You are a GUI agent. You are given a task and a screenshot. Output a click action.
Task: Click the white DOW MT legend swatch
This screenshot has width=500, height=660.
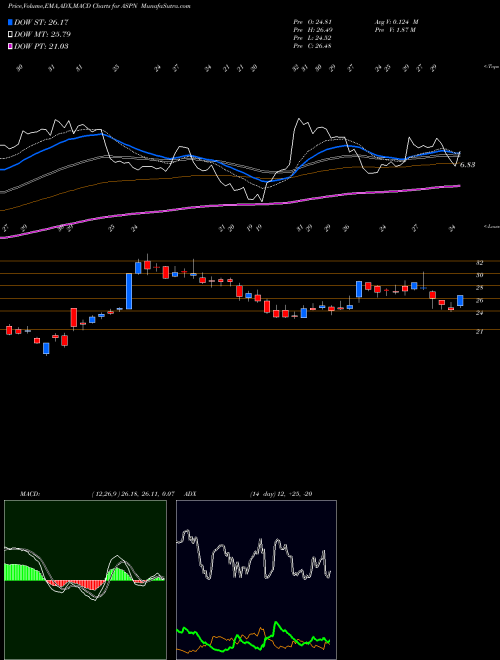(10, 34)
